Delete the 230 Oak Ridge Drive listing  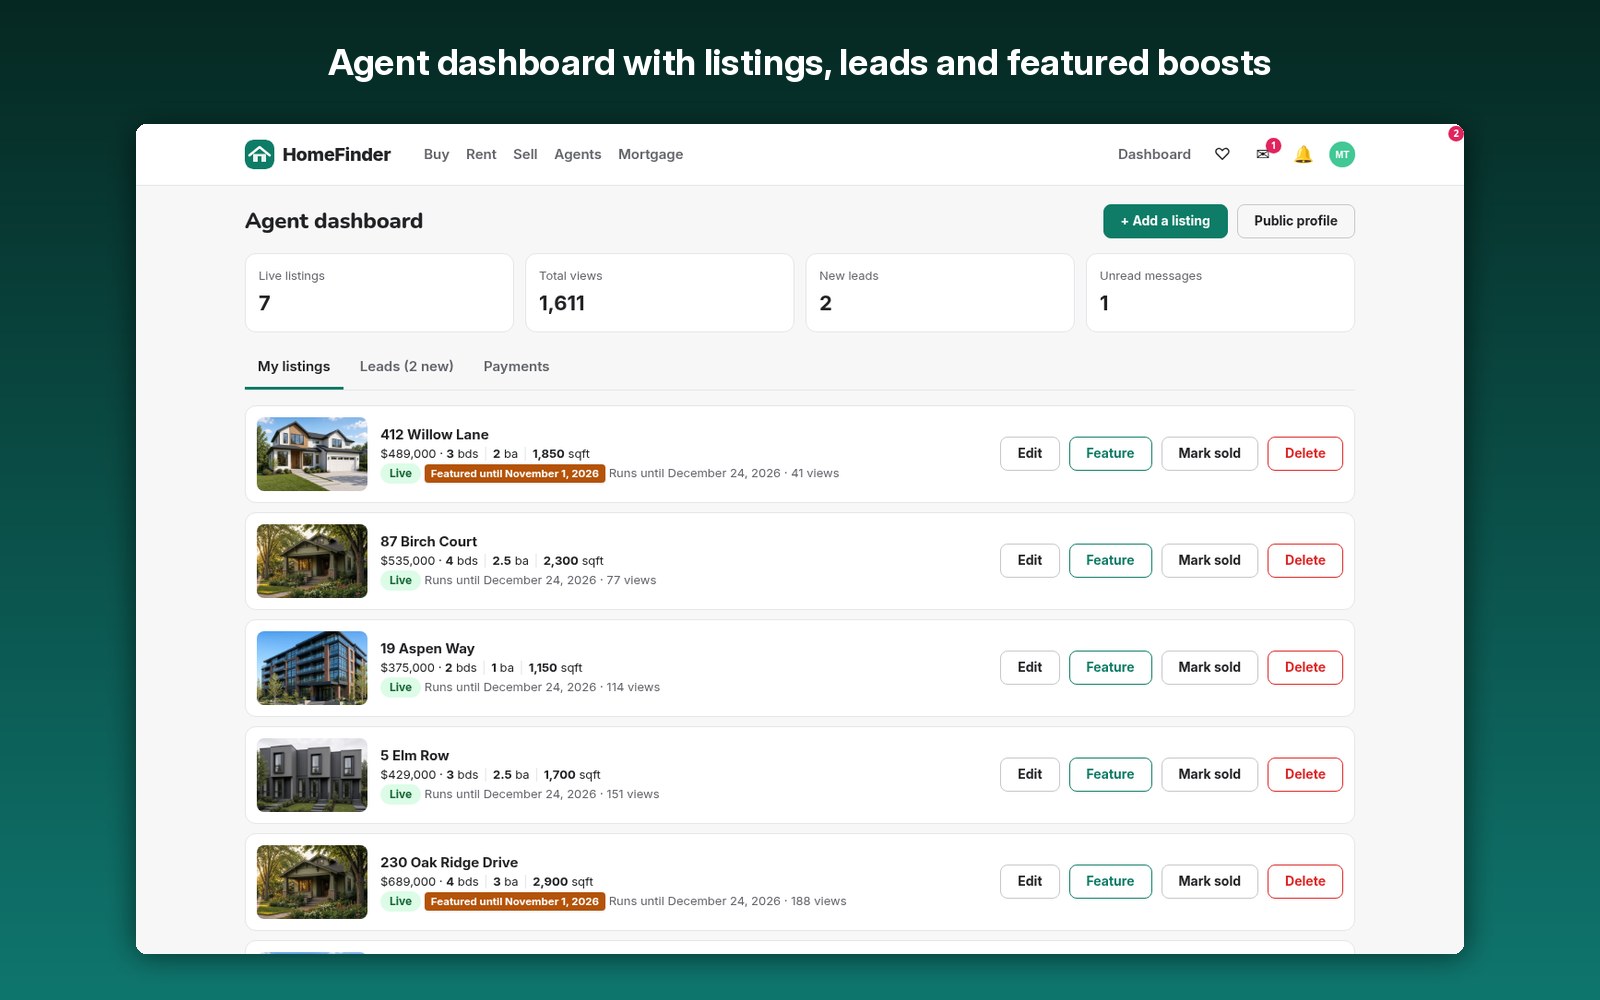click(1305, 881)
